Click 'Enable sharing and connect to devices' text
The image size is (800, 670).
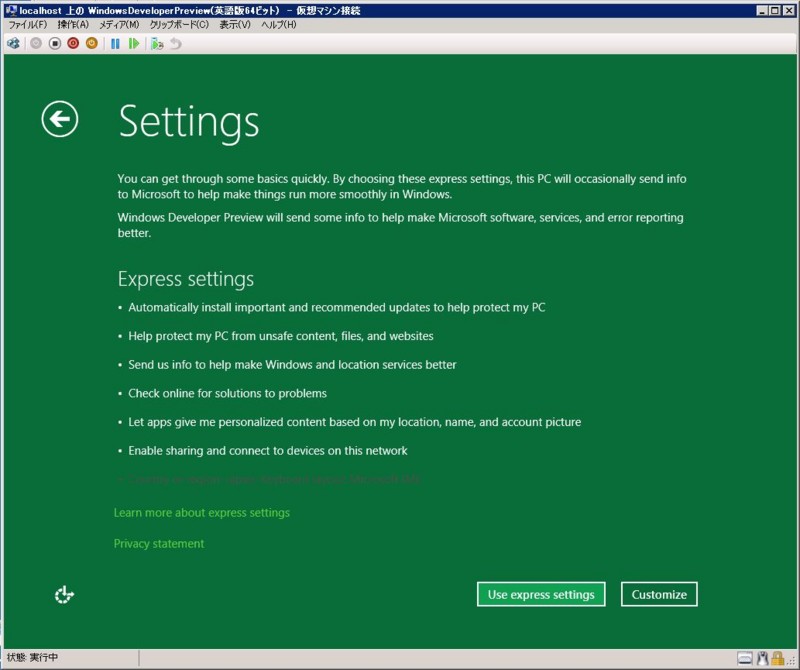pos(268,451)
